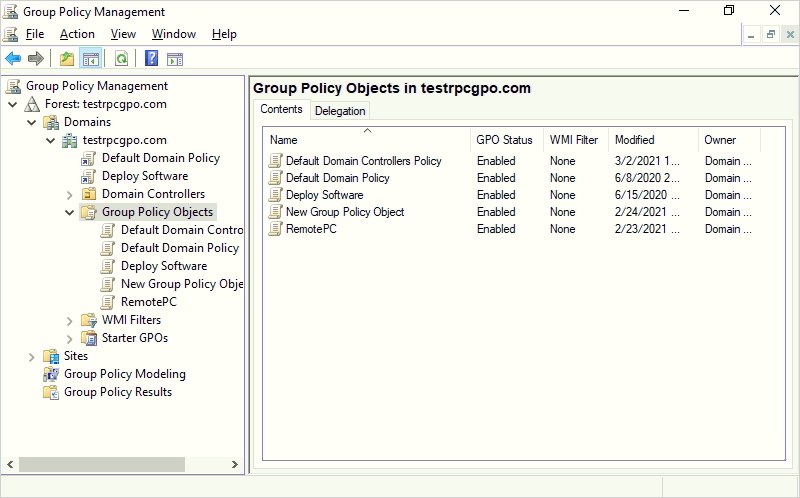Click the RemotePC GPO icon in list
This screenshot has height=498, width=800.
pyautogui.click(x=276, y=229)
